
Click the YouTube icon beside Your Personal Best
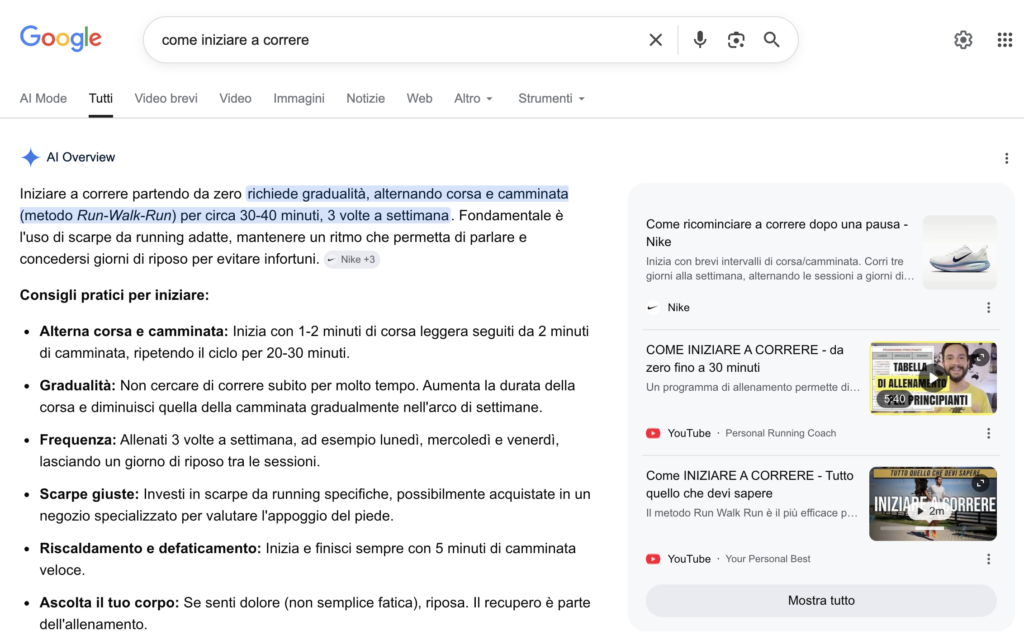(x=652, y=559)
